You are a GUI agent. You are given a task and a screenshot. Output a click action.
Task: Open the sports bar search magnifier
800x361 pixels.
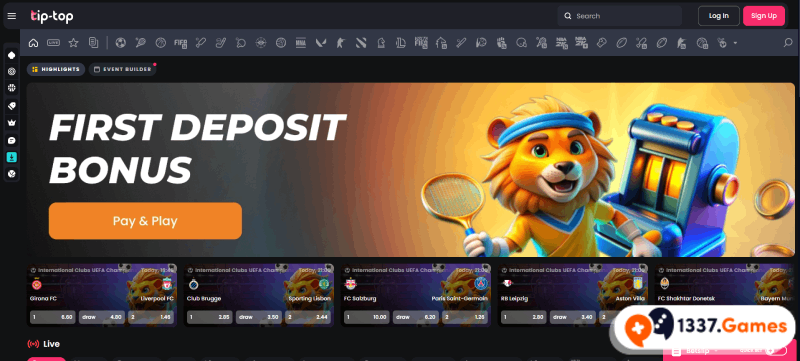(788, 43)
